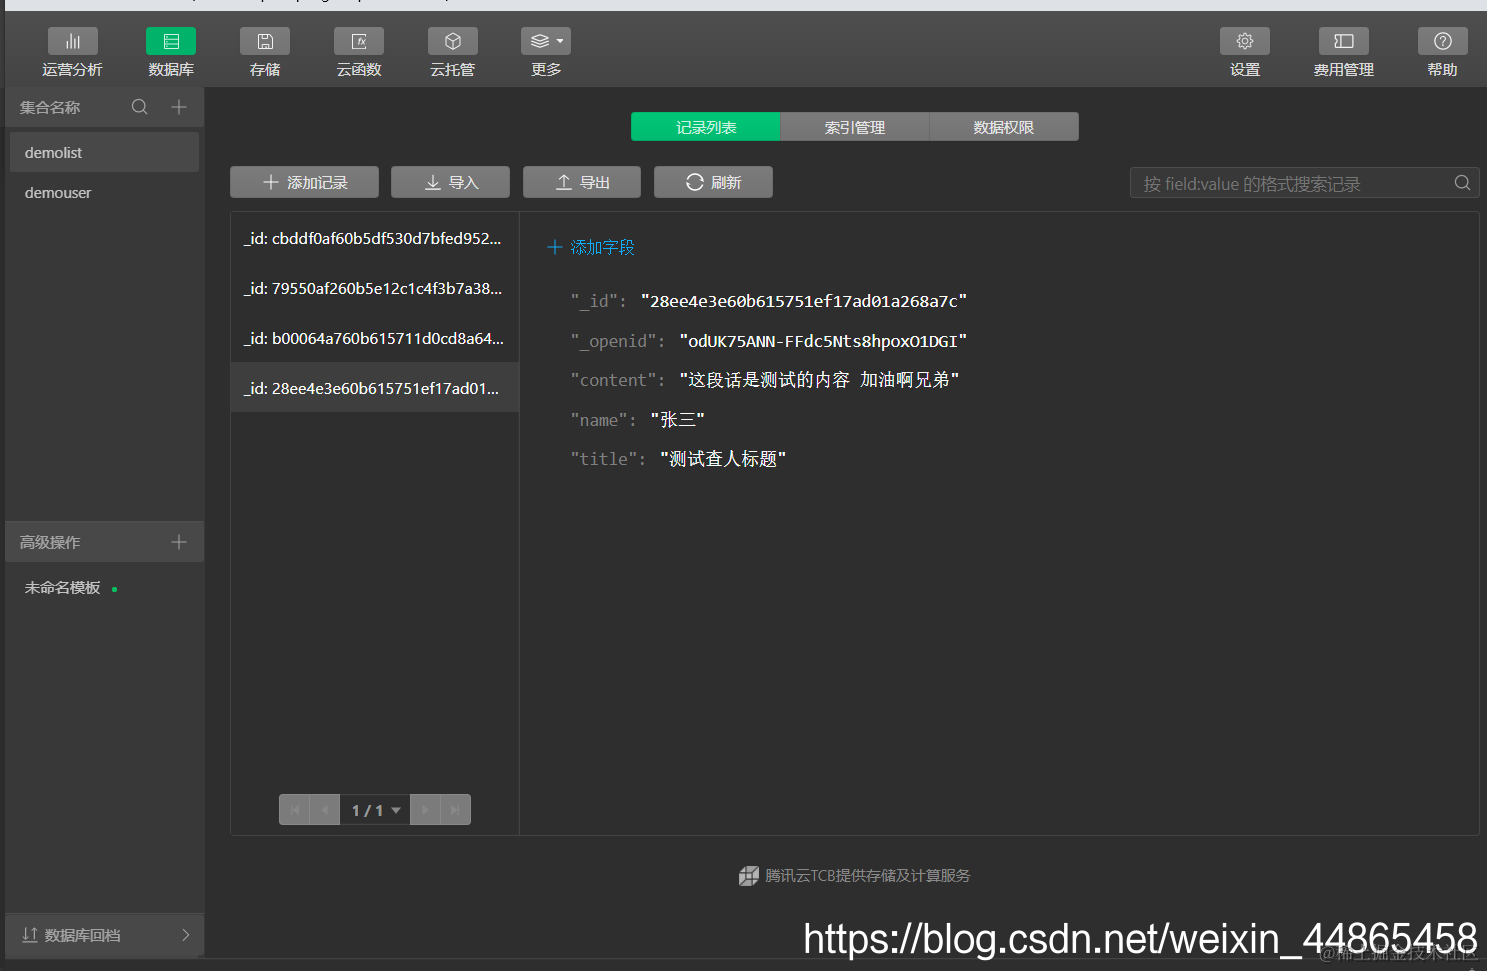Switch to the 记录列表 tab

(x=706, y=127)
